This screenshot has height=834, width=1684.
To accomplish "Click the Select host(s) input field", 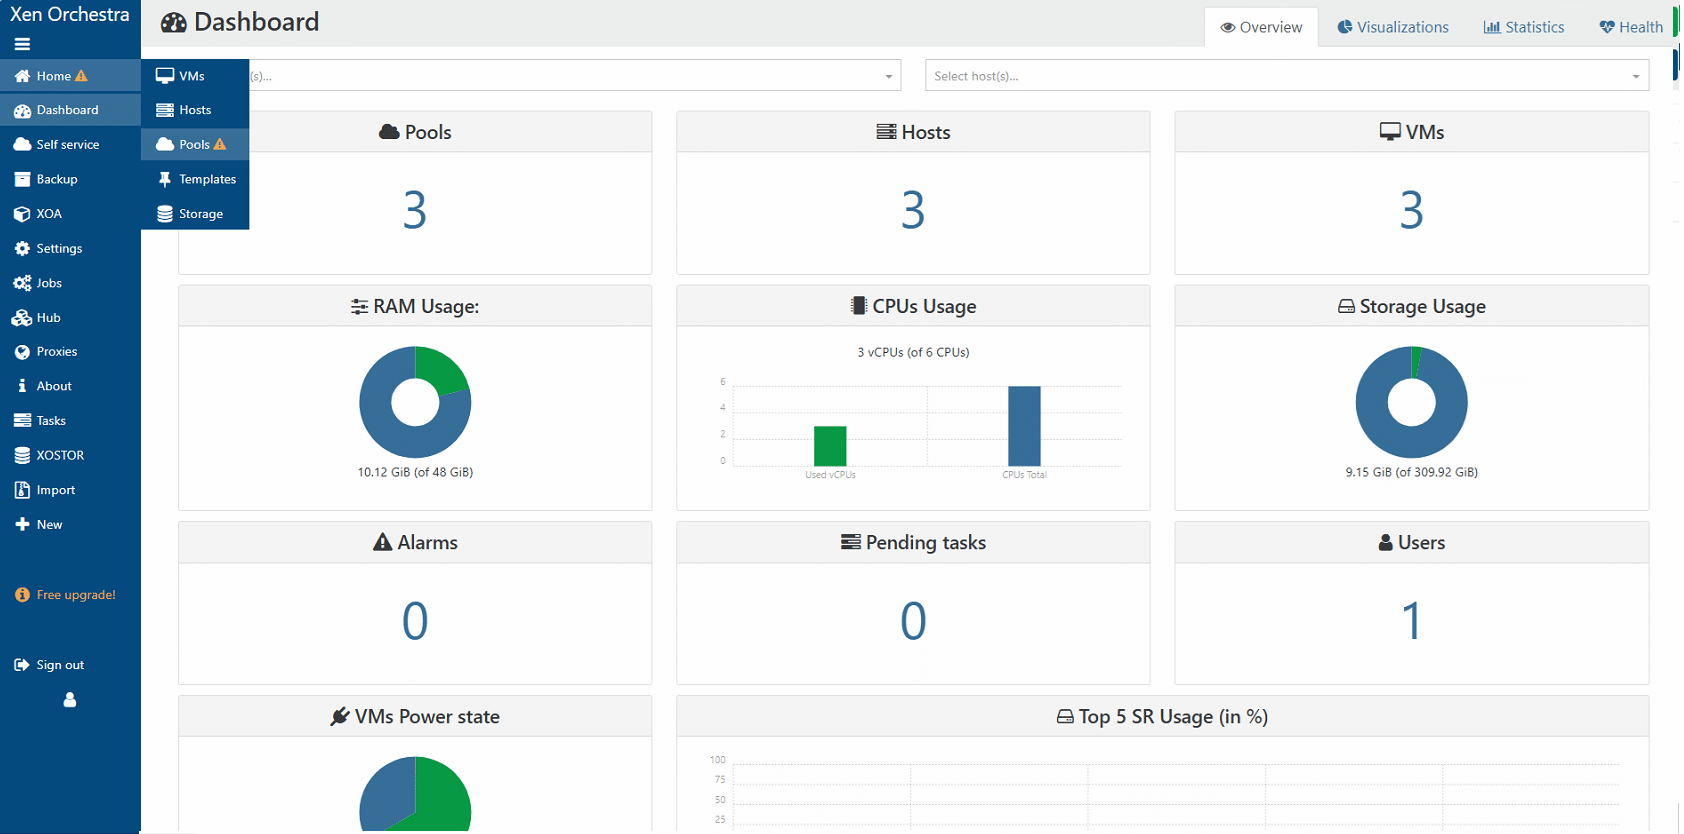I will pyautogui.click(x=1287, y=76).
